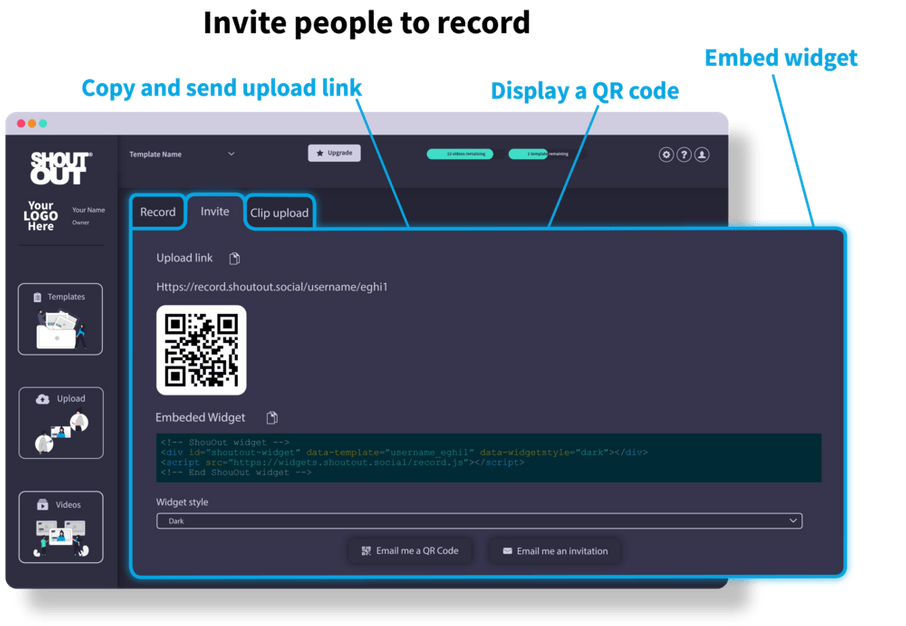
Task: Click the "Your Name" text
Action: click(x=88, y=210)
